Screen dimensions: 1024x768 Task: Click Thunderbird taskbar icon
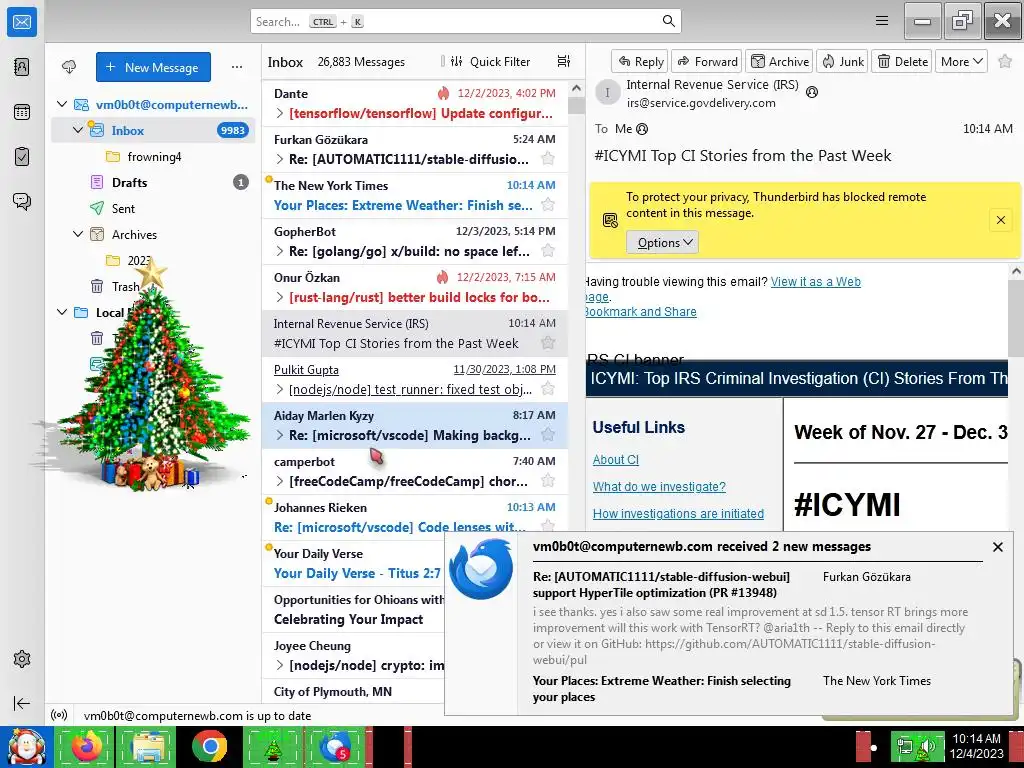click(334, 746)
